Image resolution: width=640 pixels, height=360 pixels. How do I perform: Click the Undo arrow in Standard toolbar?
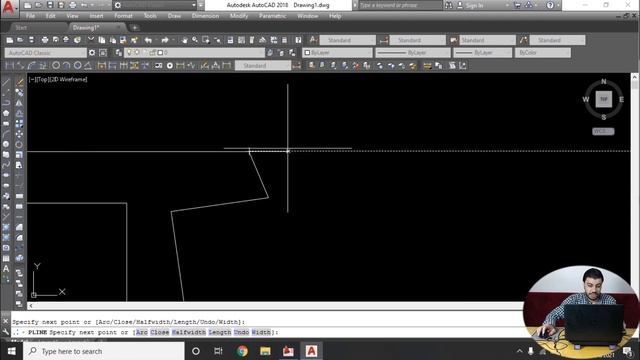pos(148,40)
